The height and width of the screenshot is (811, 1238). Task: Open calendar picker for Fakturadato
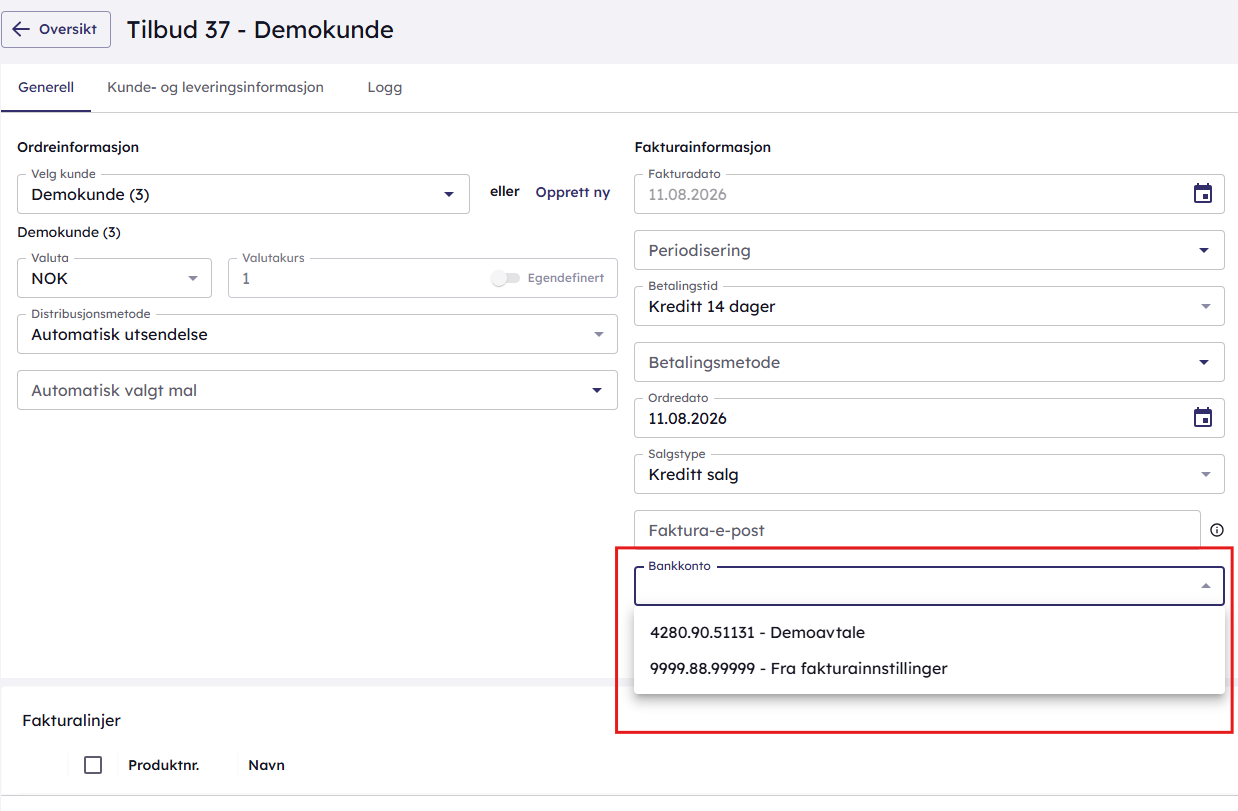(x=1202, y=194)
